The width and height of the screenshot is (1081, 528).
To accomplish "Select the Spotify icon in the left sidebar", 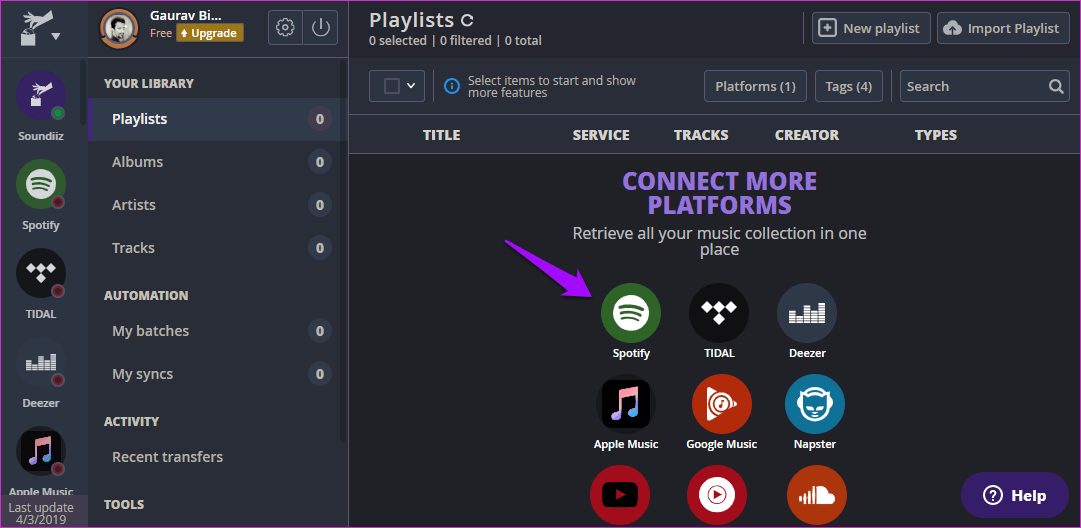I will [x=41, y=184].
